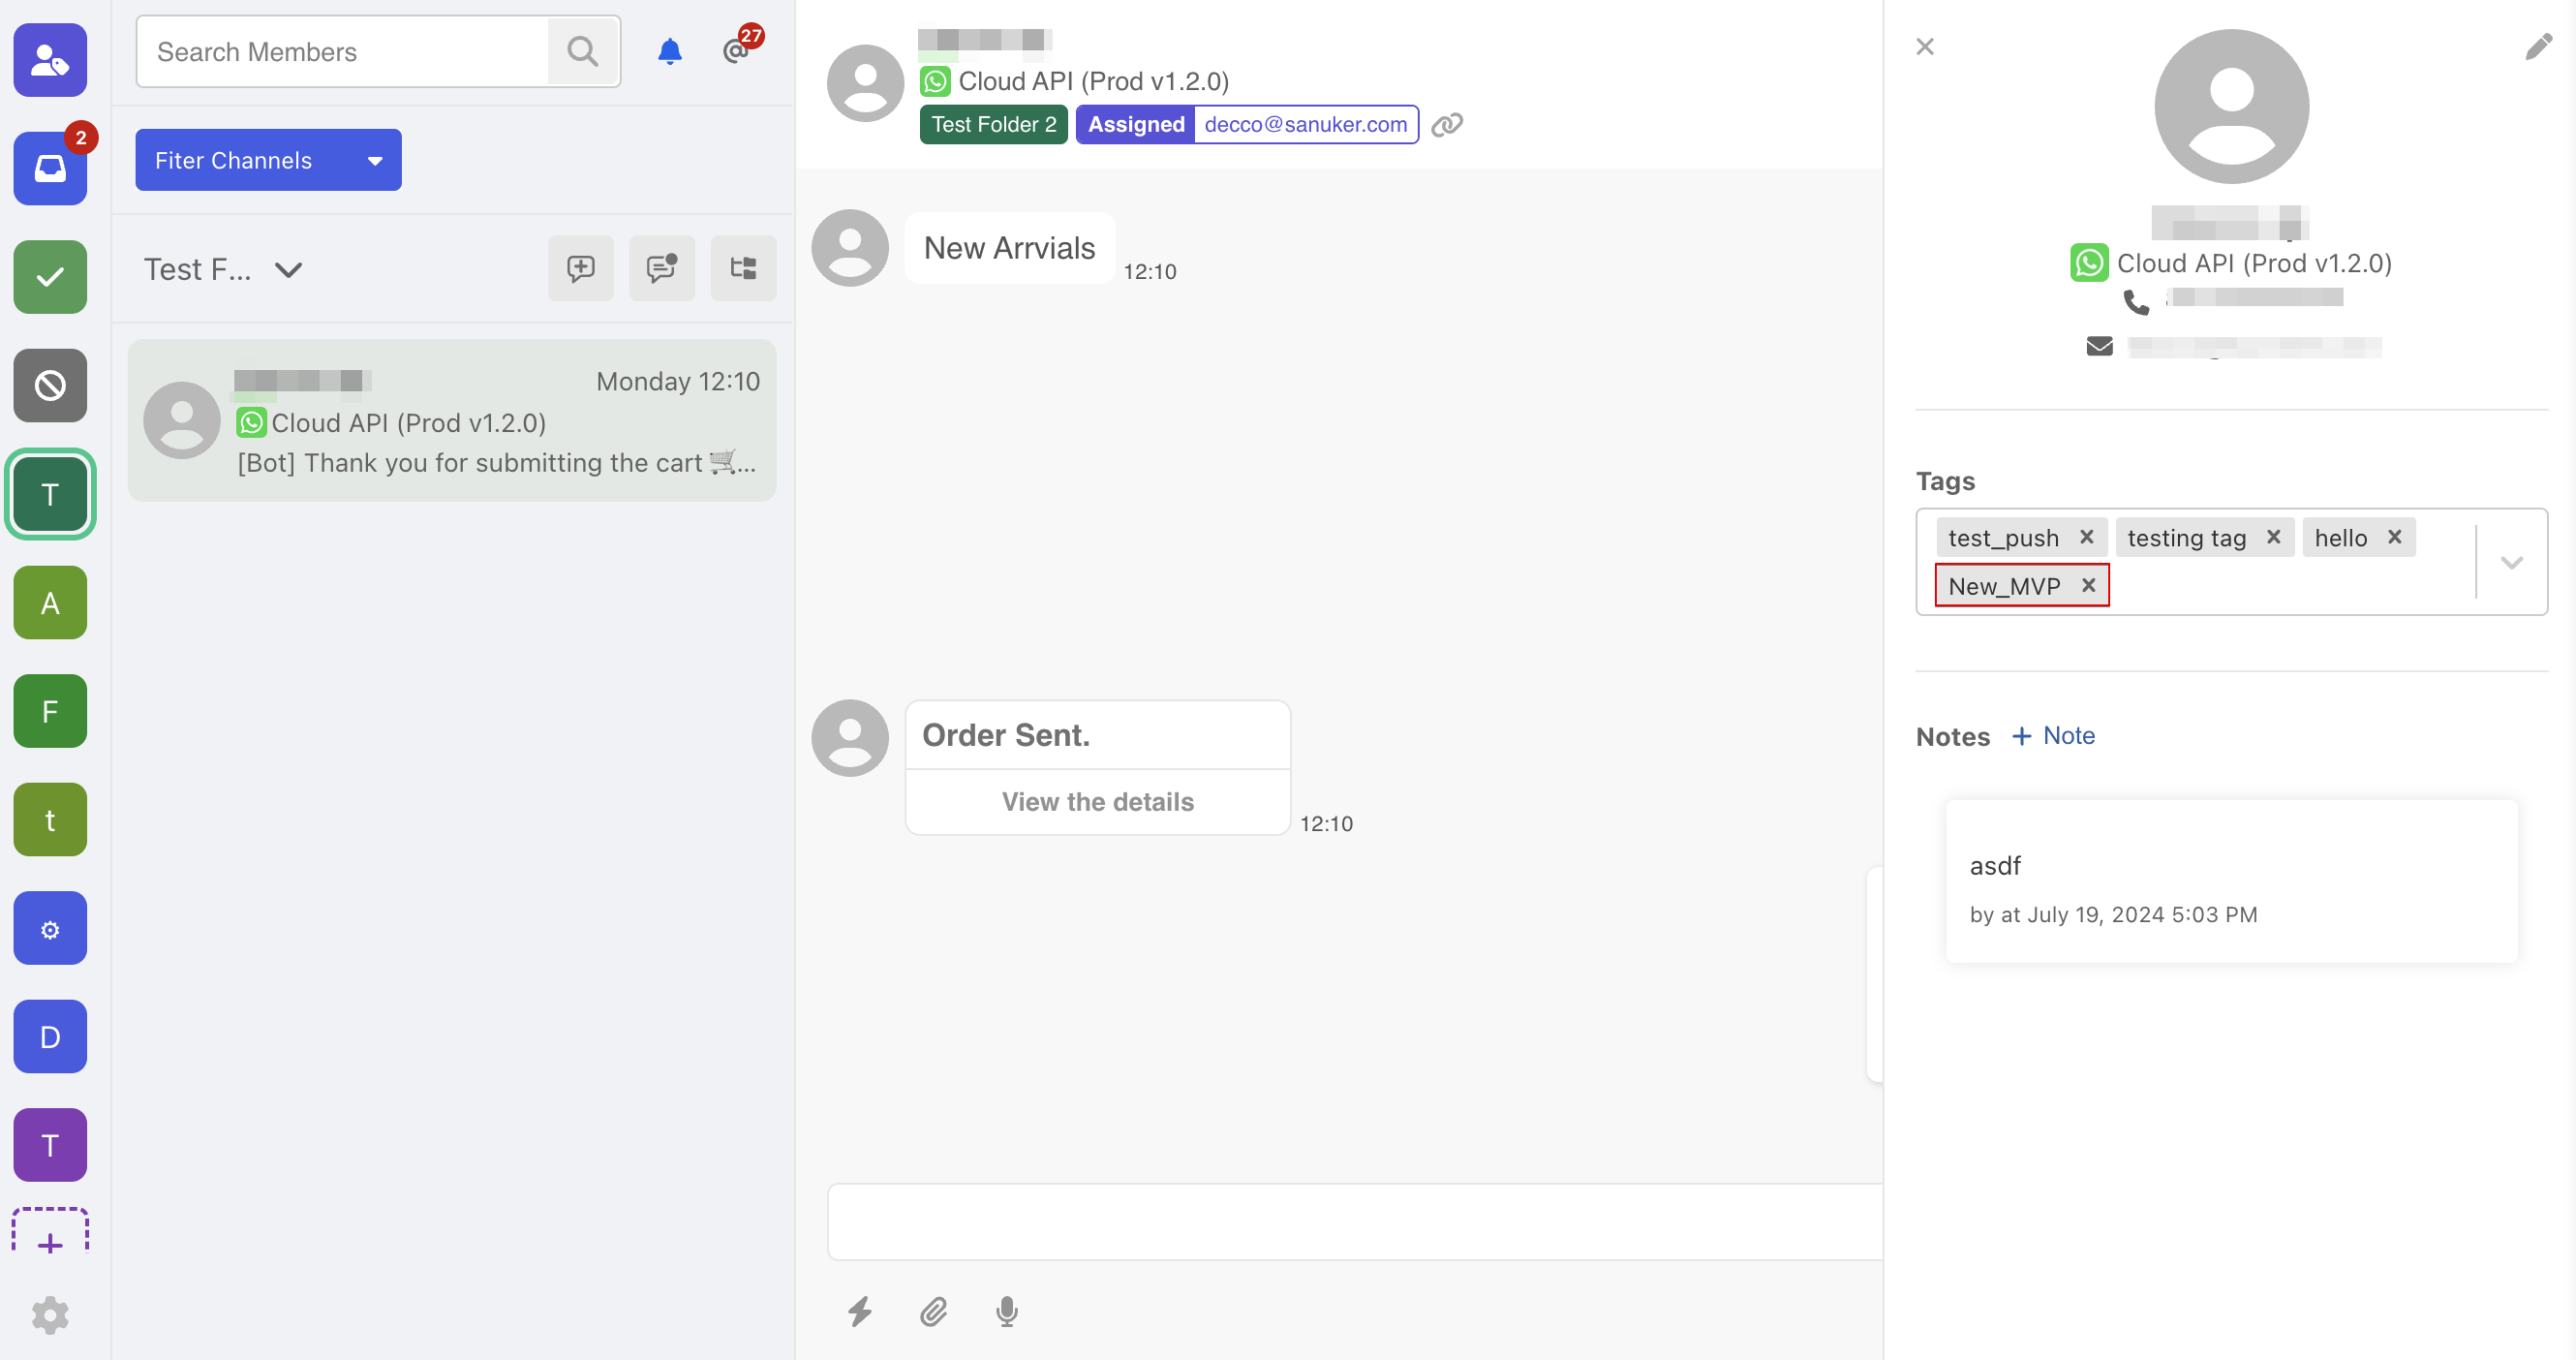
Task: Switch to the green checkmark resolved tab
Action: point(50,277)
